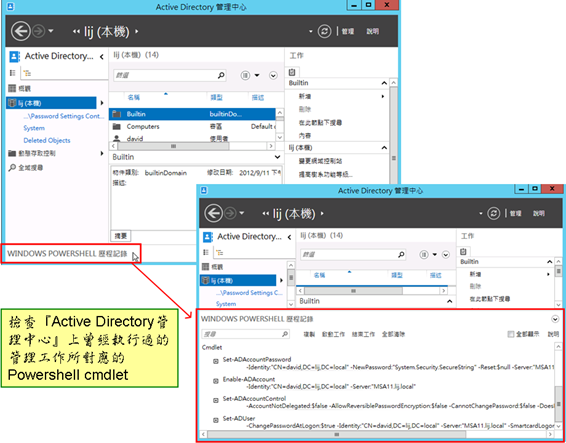Click Active Directory contact-card icon in rear window
Viewport: 566px width, 443px height.
click(14, 56)
